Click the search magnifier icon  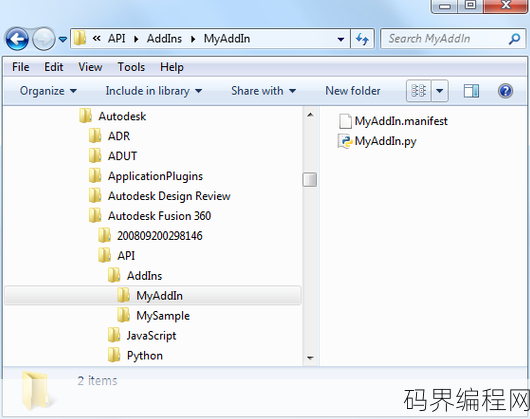click(x=514, y=39)
